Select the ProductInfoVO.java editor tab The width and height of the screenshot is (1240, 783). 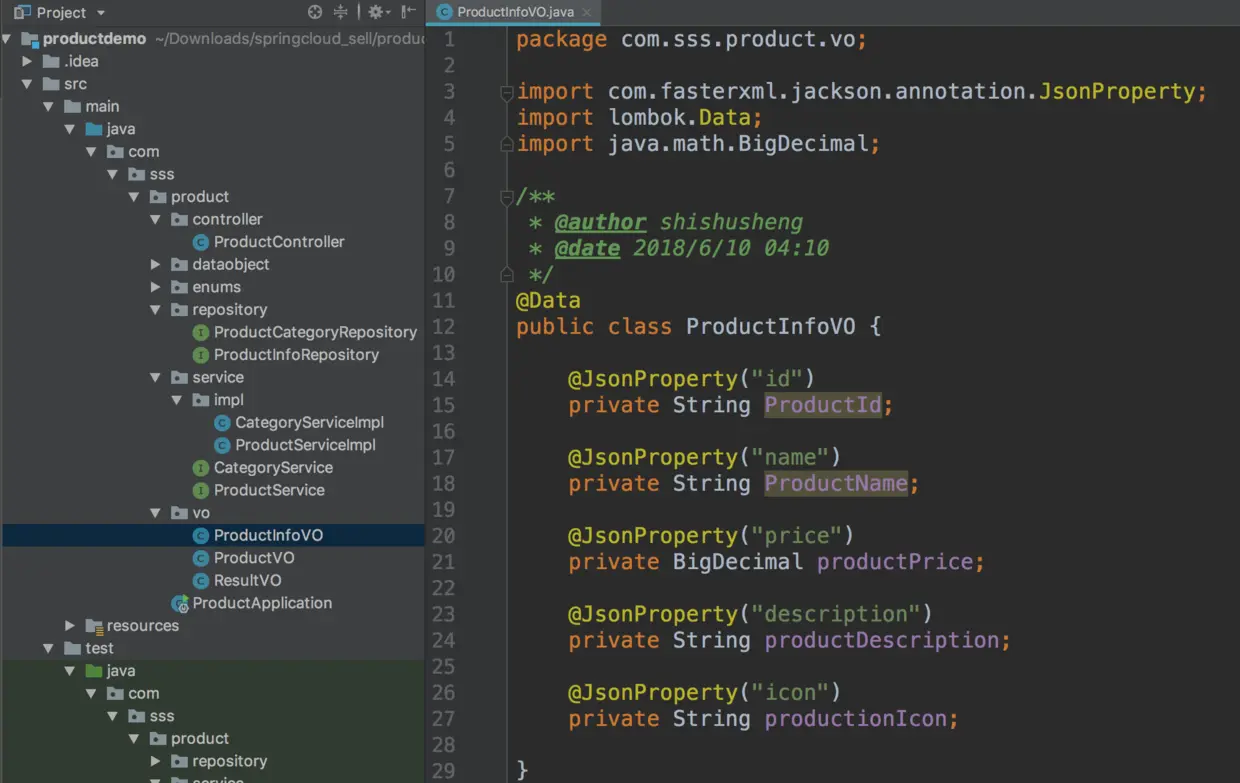[515, 13]
